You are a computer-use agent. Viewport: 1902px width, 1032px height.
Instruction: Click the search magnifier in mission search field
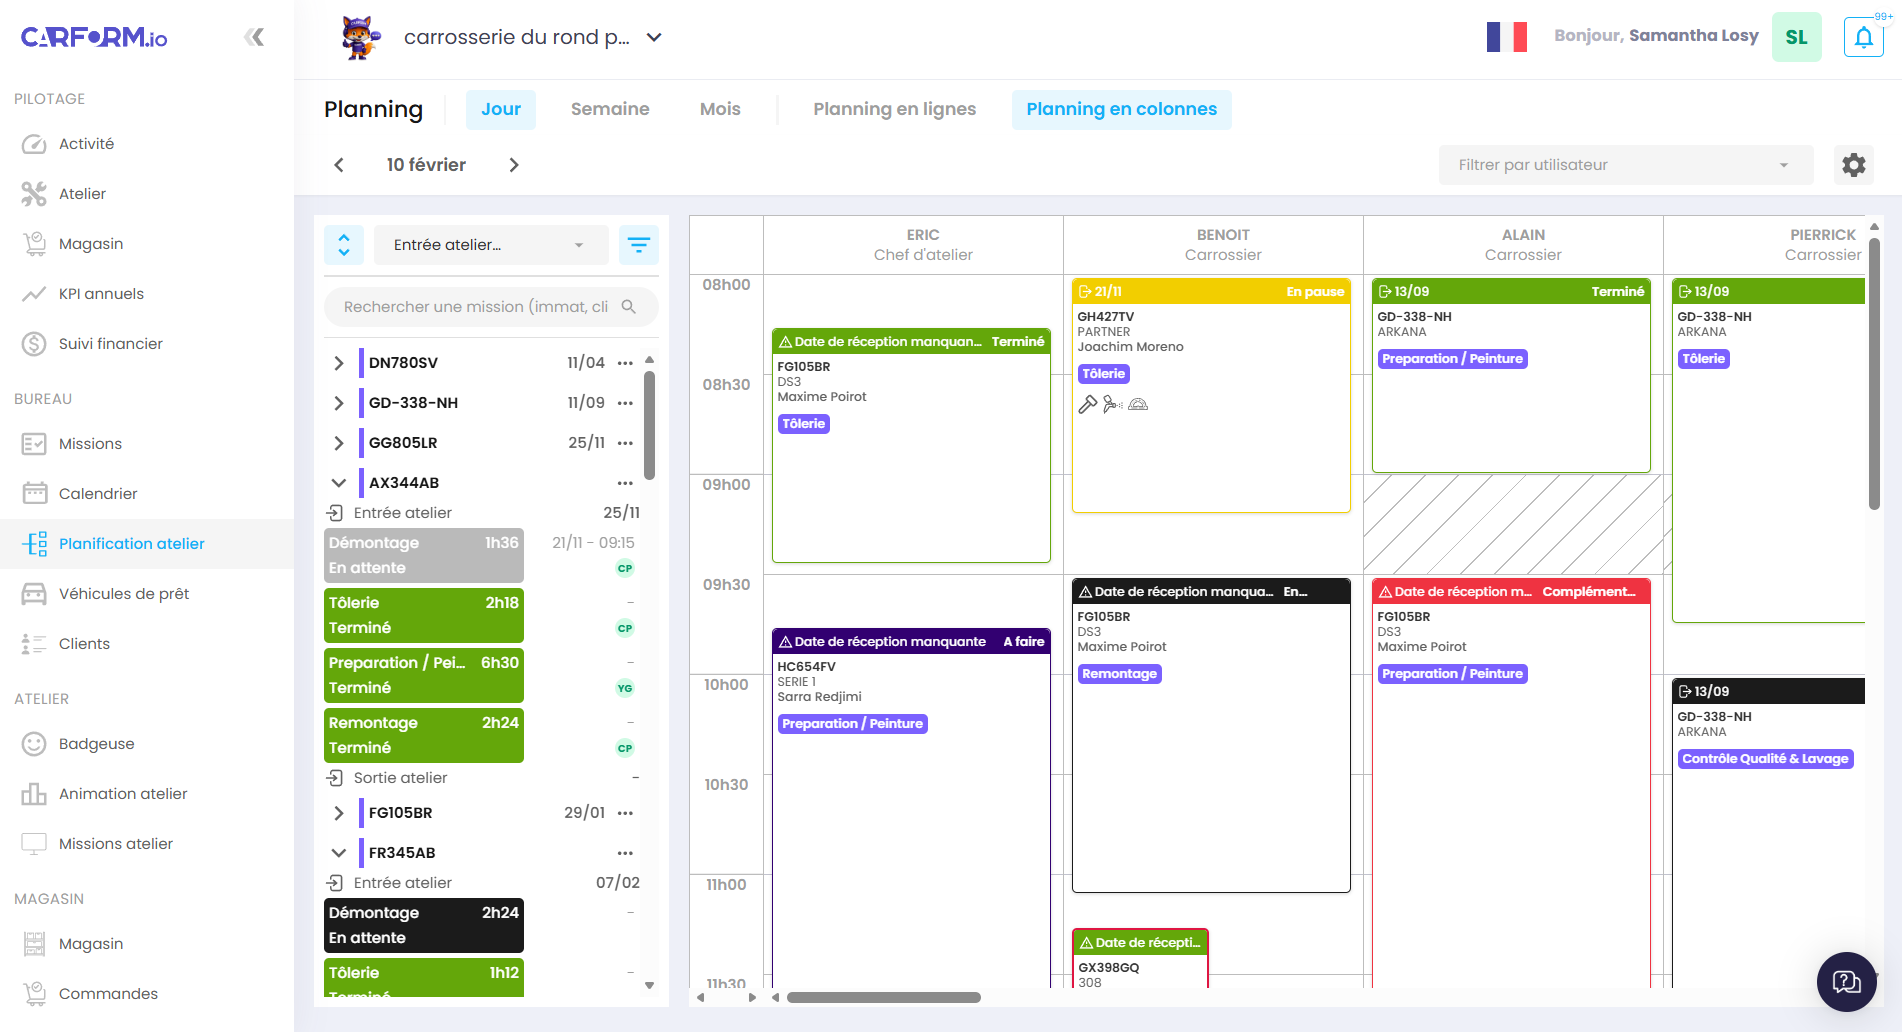coord(630,307)
